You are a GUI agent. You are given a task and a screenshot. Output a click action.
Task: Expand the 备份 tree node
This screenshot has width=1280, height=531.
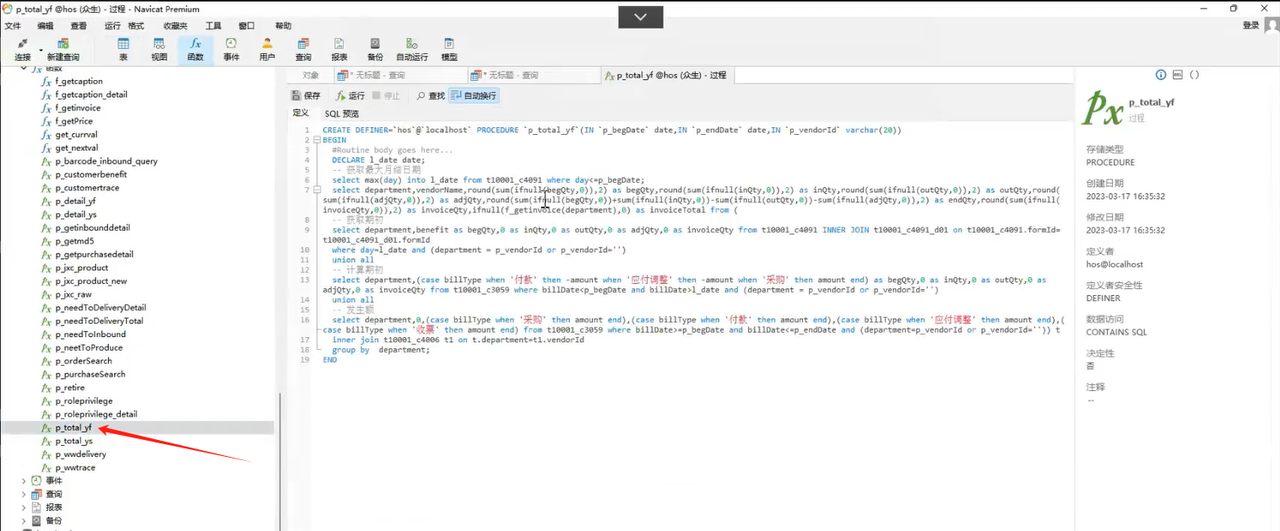[24, 520]
